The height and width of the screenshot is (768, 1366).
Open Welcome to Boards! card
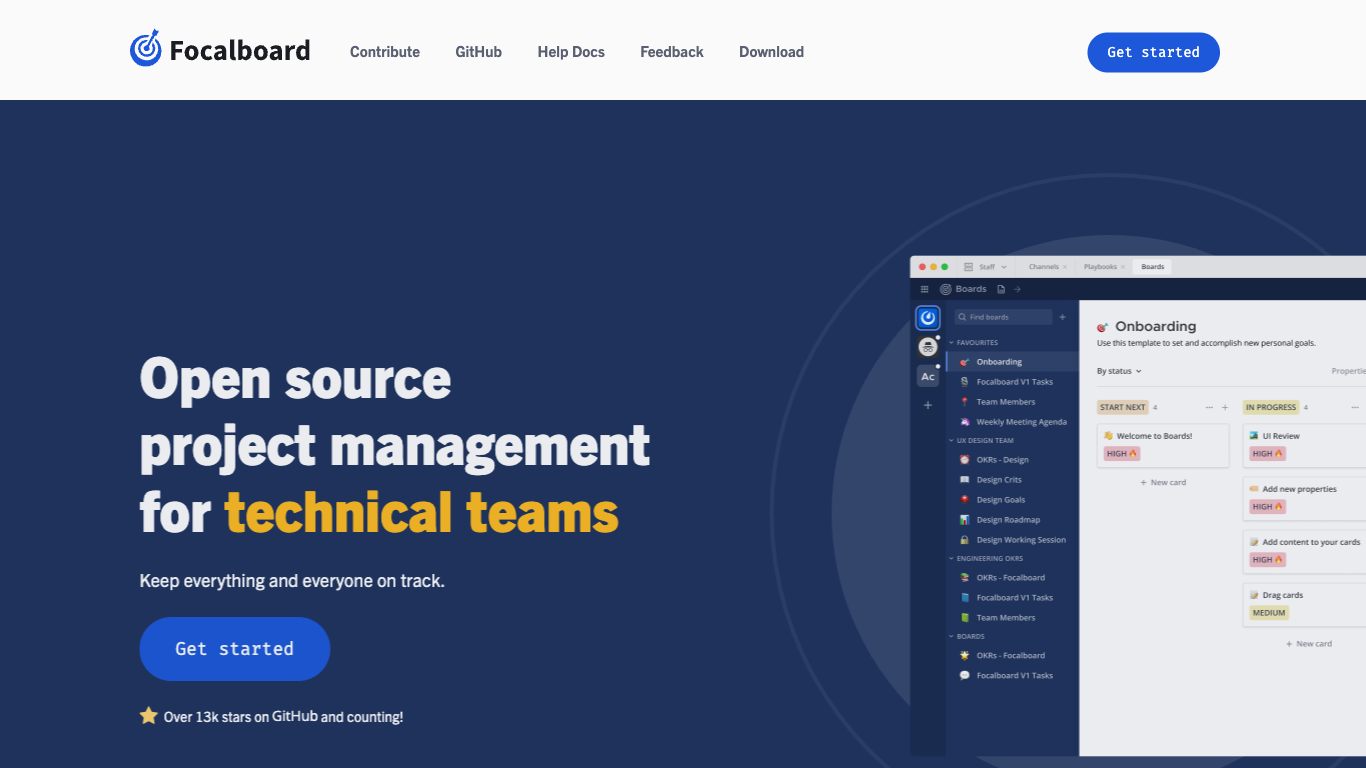coord(1163,446)
